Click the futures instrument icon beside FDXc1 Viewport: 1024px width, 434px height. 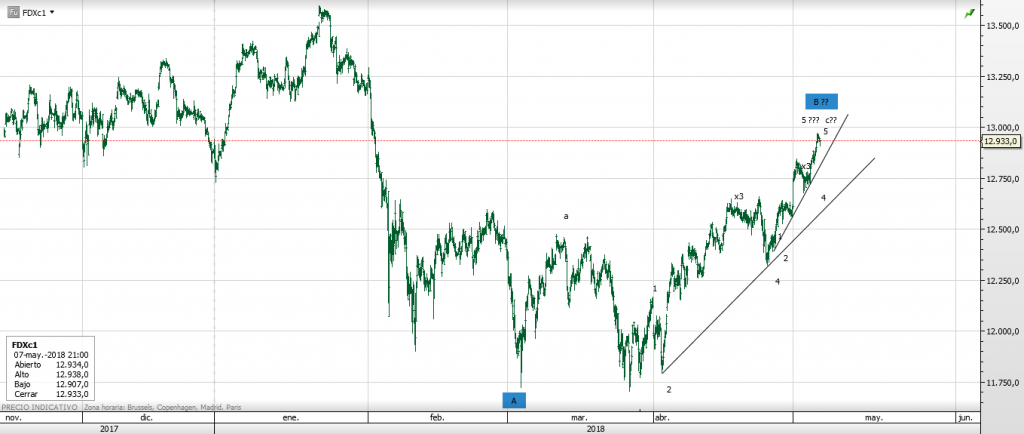point(13,13)
